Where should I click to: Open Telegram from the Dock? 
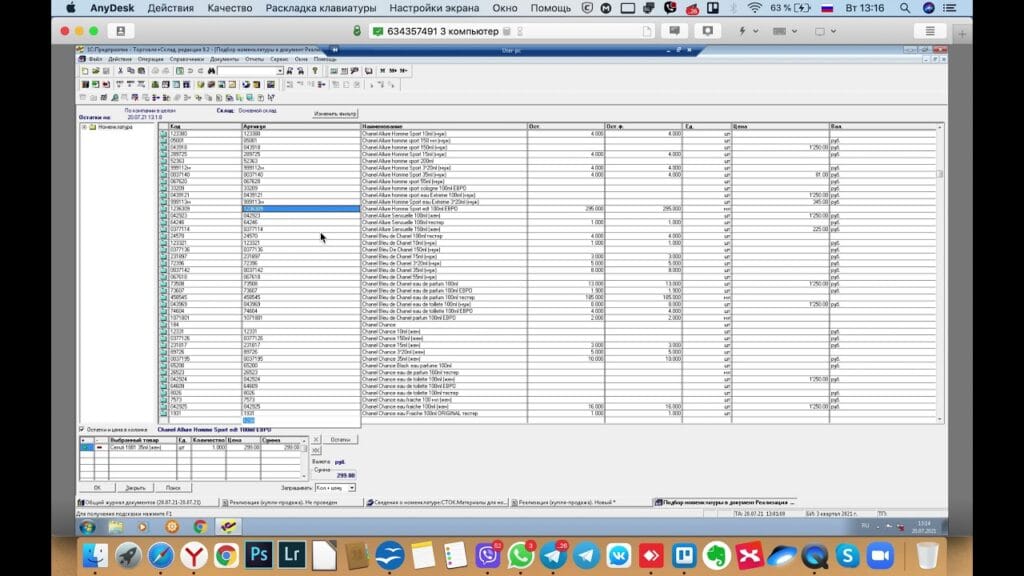587,555
